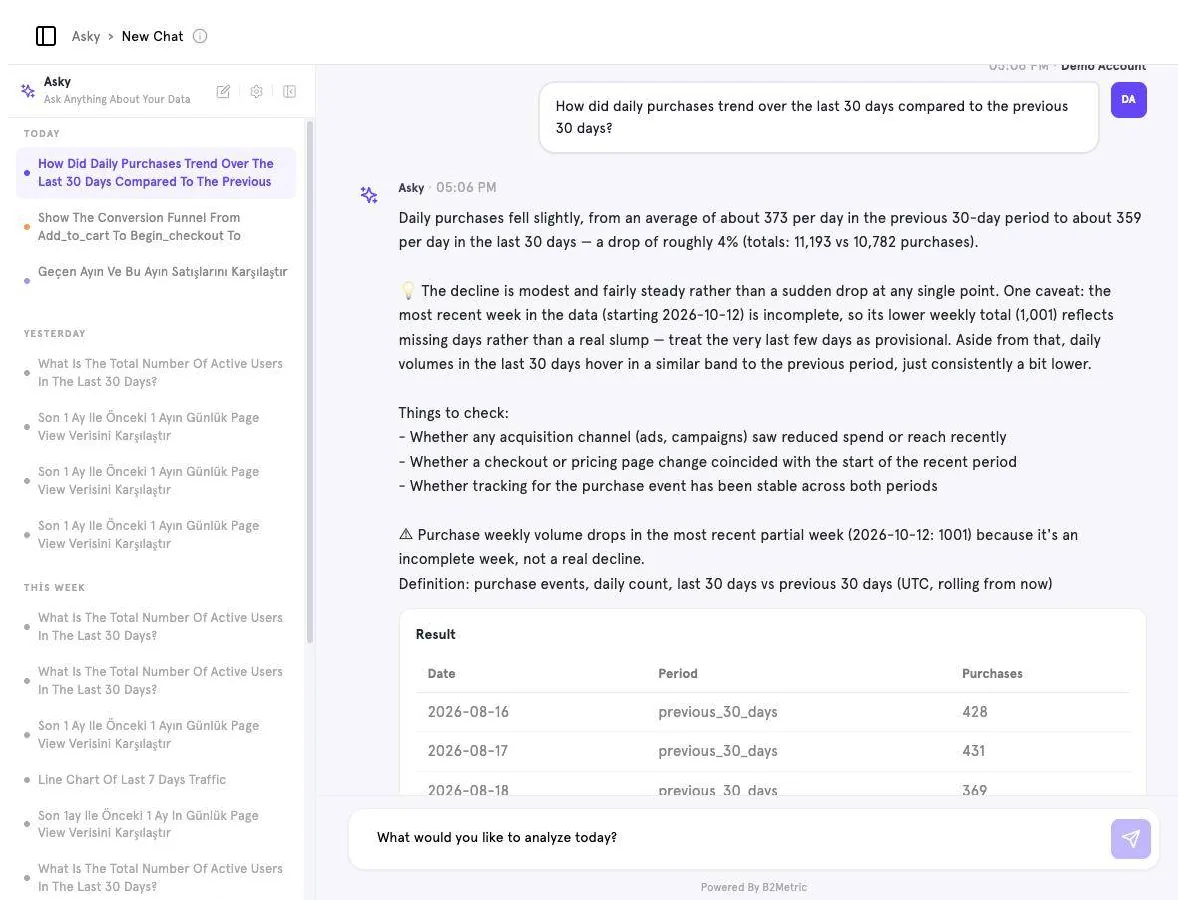Open yesterday's 'Total Number Of Active Users' chat
The height and width of the screenshot is (900, 1178).
[156, 373]
